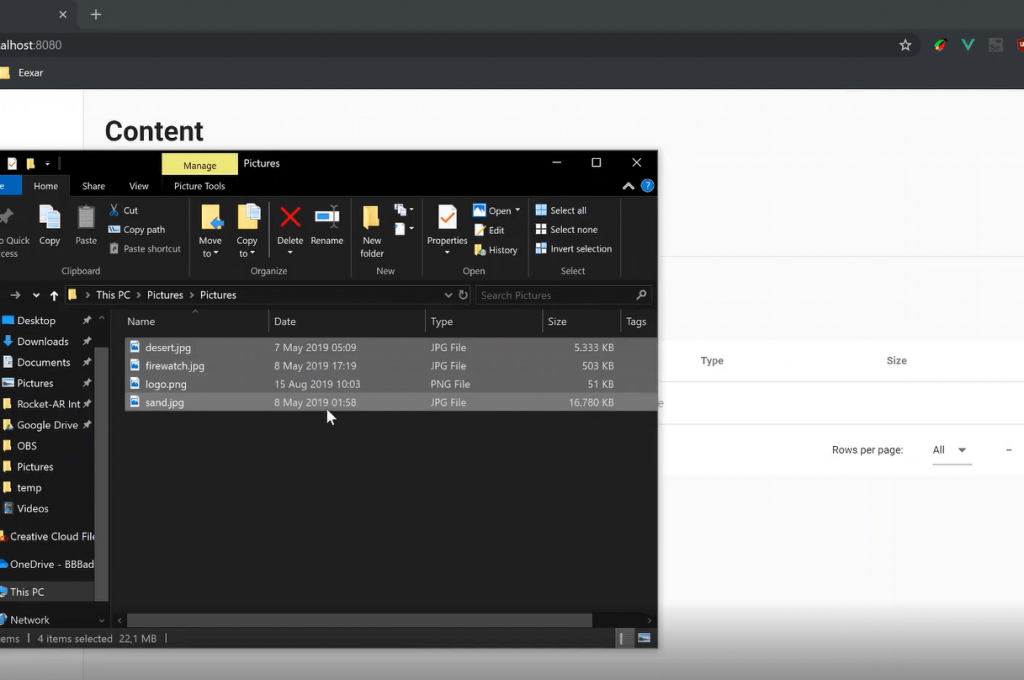The image size is (1024, 680).
Task: Open the Share ribbon tab
Action: [93, 186]
